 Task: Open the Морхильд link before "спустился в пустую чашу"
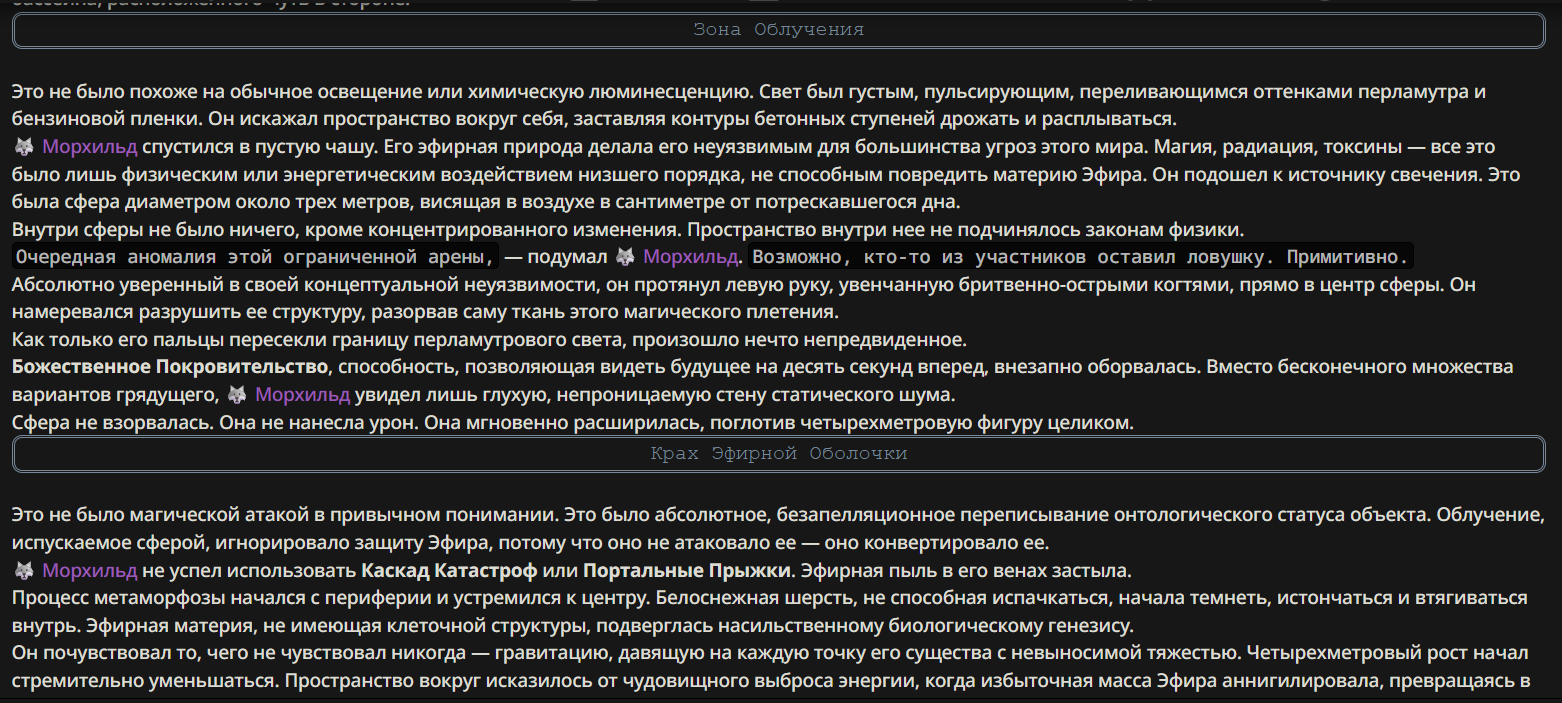pyautogui.click(x=90, y=147)
